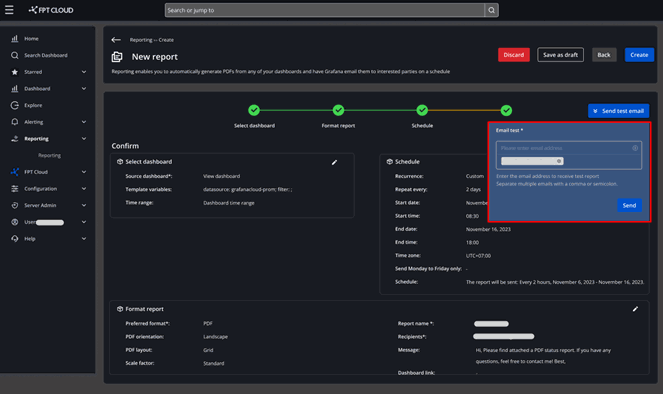
Task: Expand the User menu chevron
Action: (x=84, y=222)
